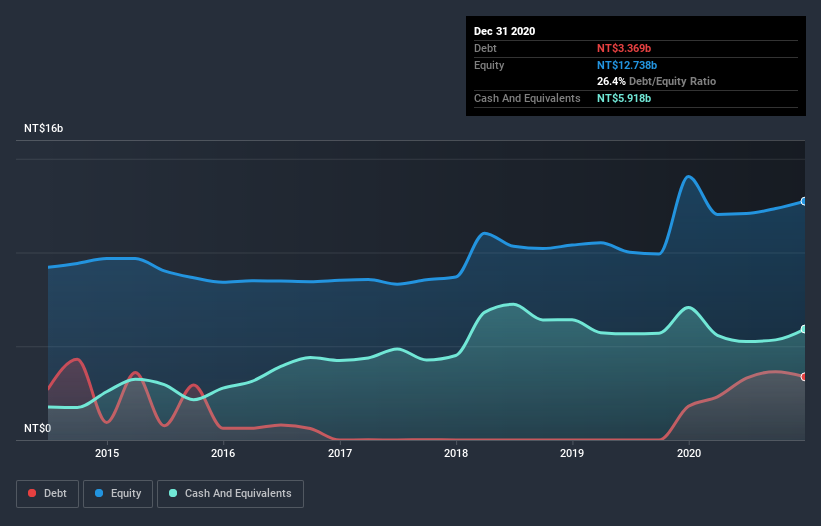Click the 2020 x-axis label

tap(689, 453)
